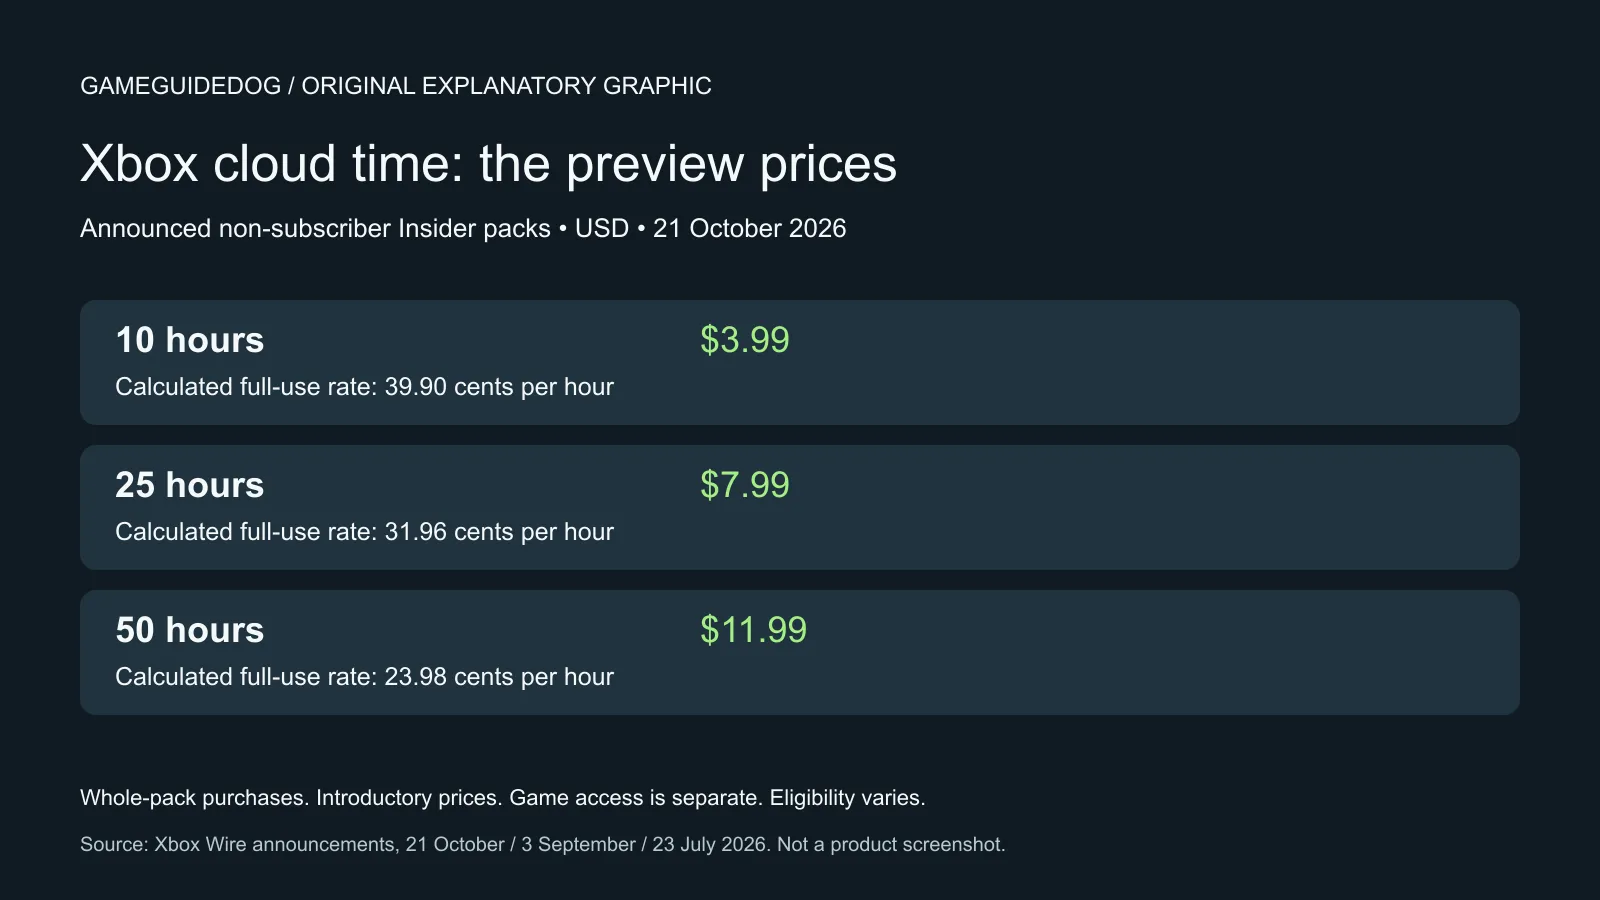Screen dimensions: 1600x900
Task: Click 'Not a product screenshot' note
Action: [x=891, y=845]
